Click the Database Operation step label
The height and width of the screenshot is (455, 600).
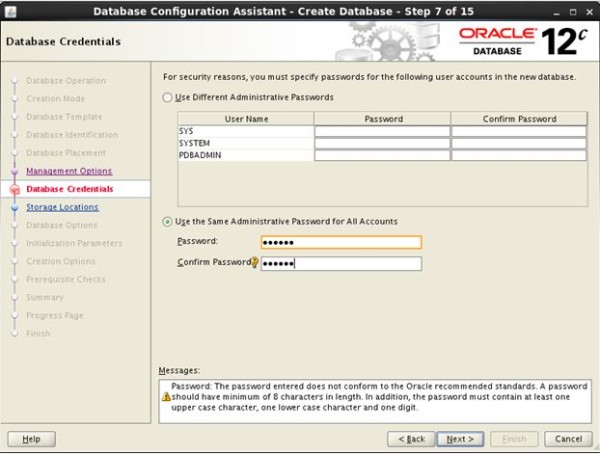click(x=66, y=81)
